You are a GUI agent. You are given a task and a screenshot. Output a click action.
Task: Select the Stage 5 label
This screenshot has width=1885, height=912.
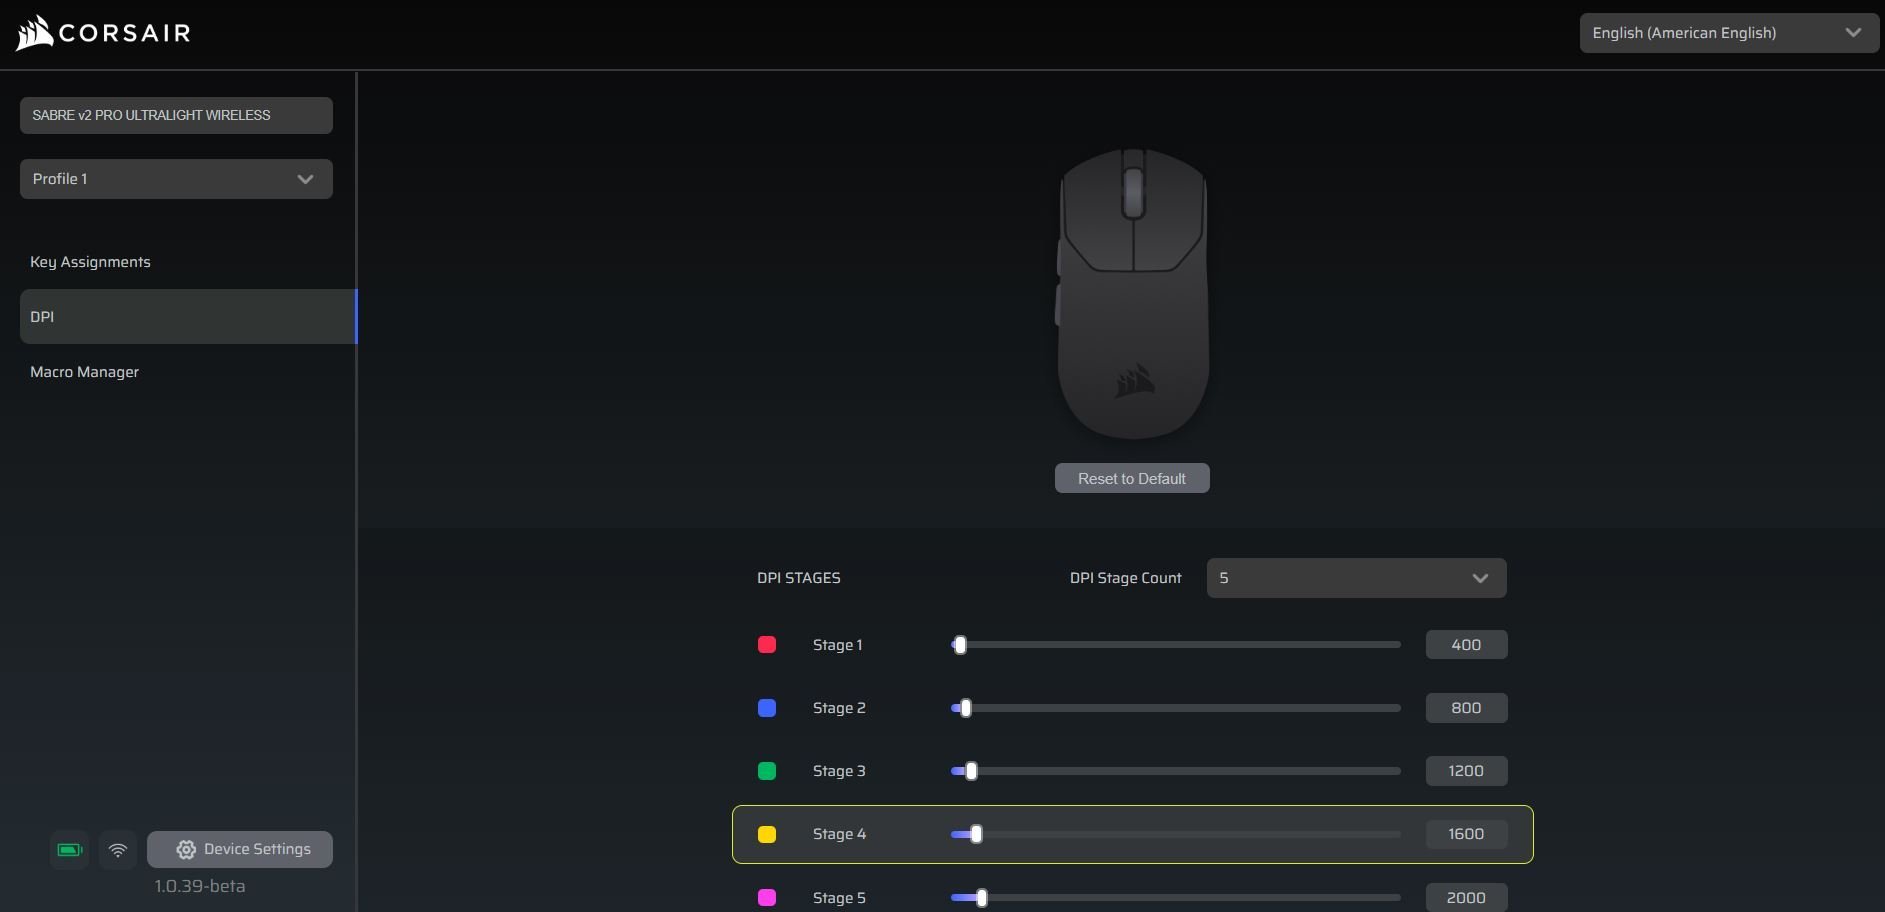[x=839, y=898]
